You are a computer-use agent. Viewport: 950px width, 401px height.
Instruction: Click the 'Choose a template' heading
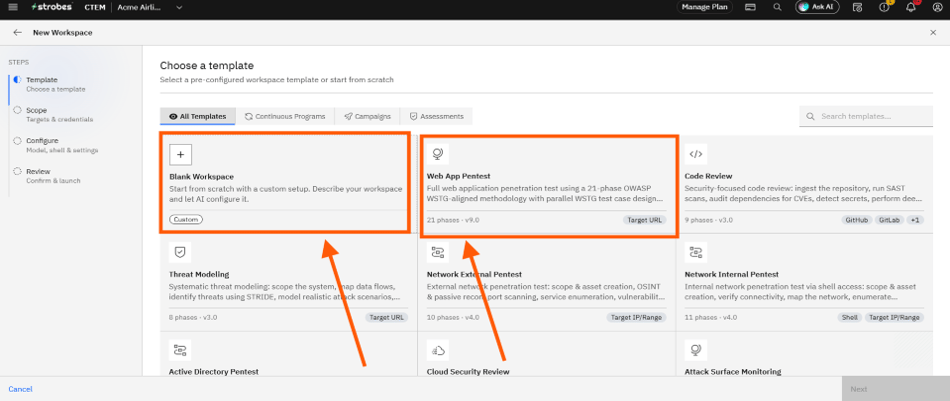pyautogui.click(x=207, y=65)
